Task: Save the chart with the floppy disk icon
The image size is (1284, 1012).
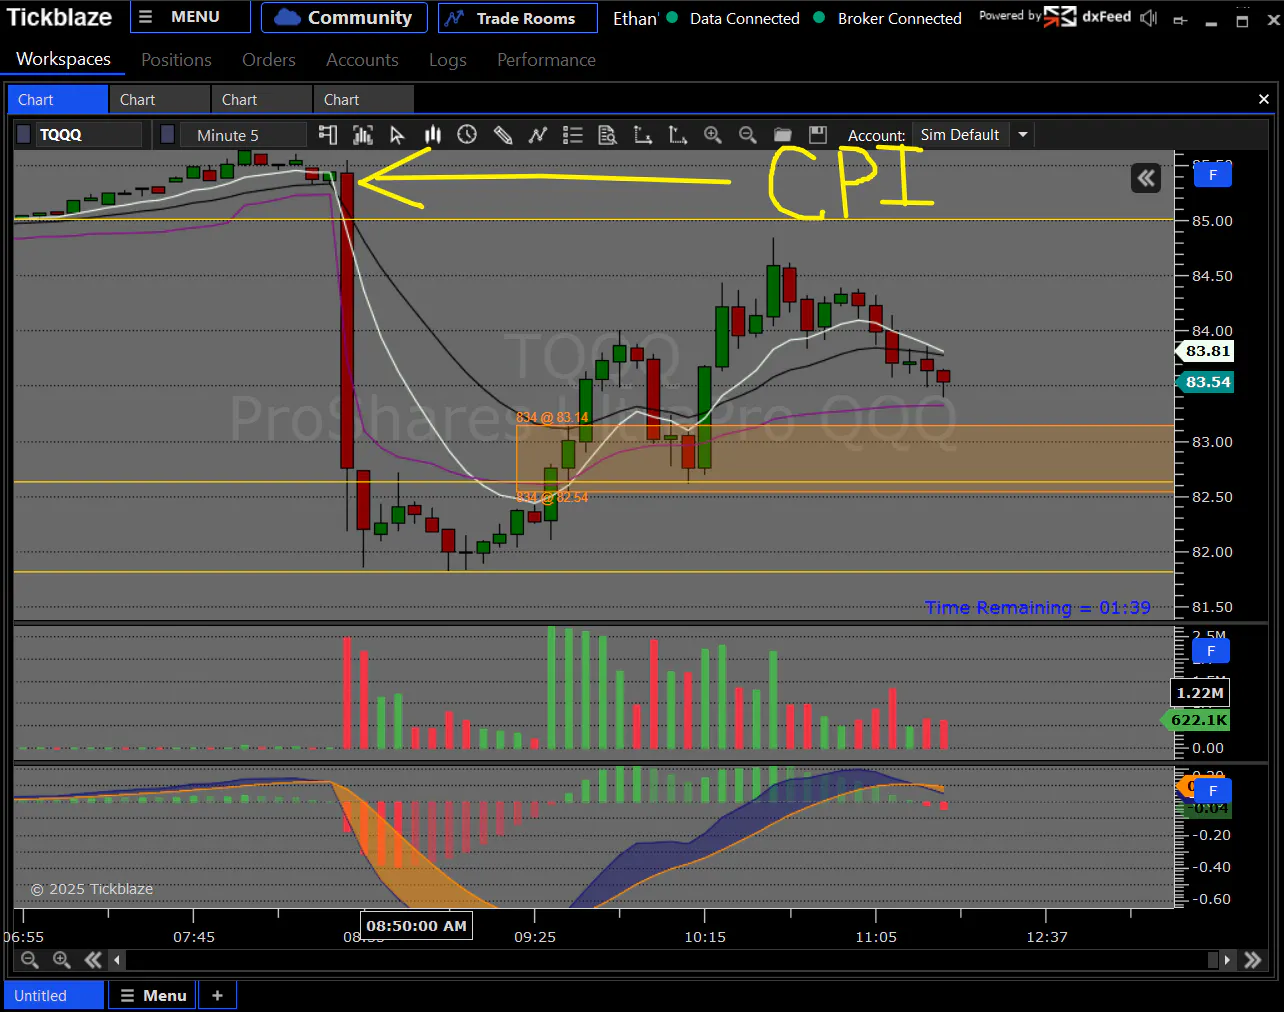Action: point(817,134)
